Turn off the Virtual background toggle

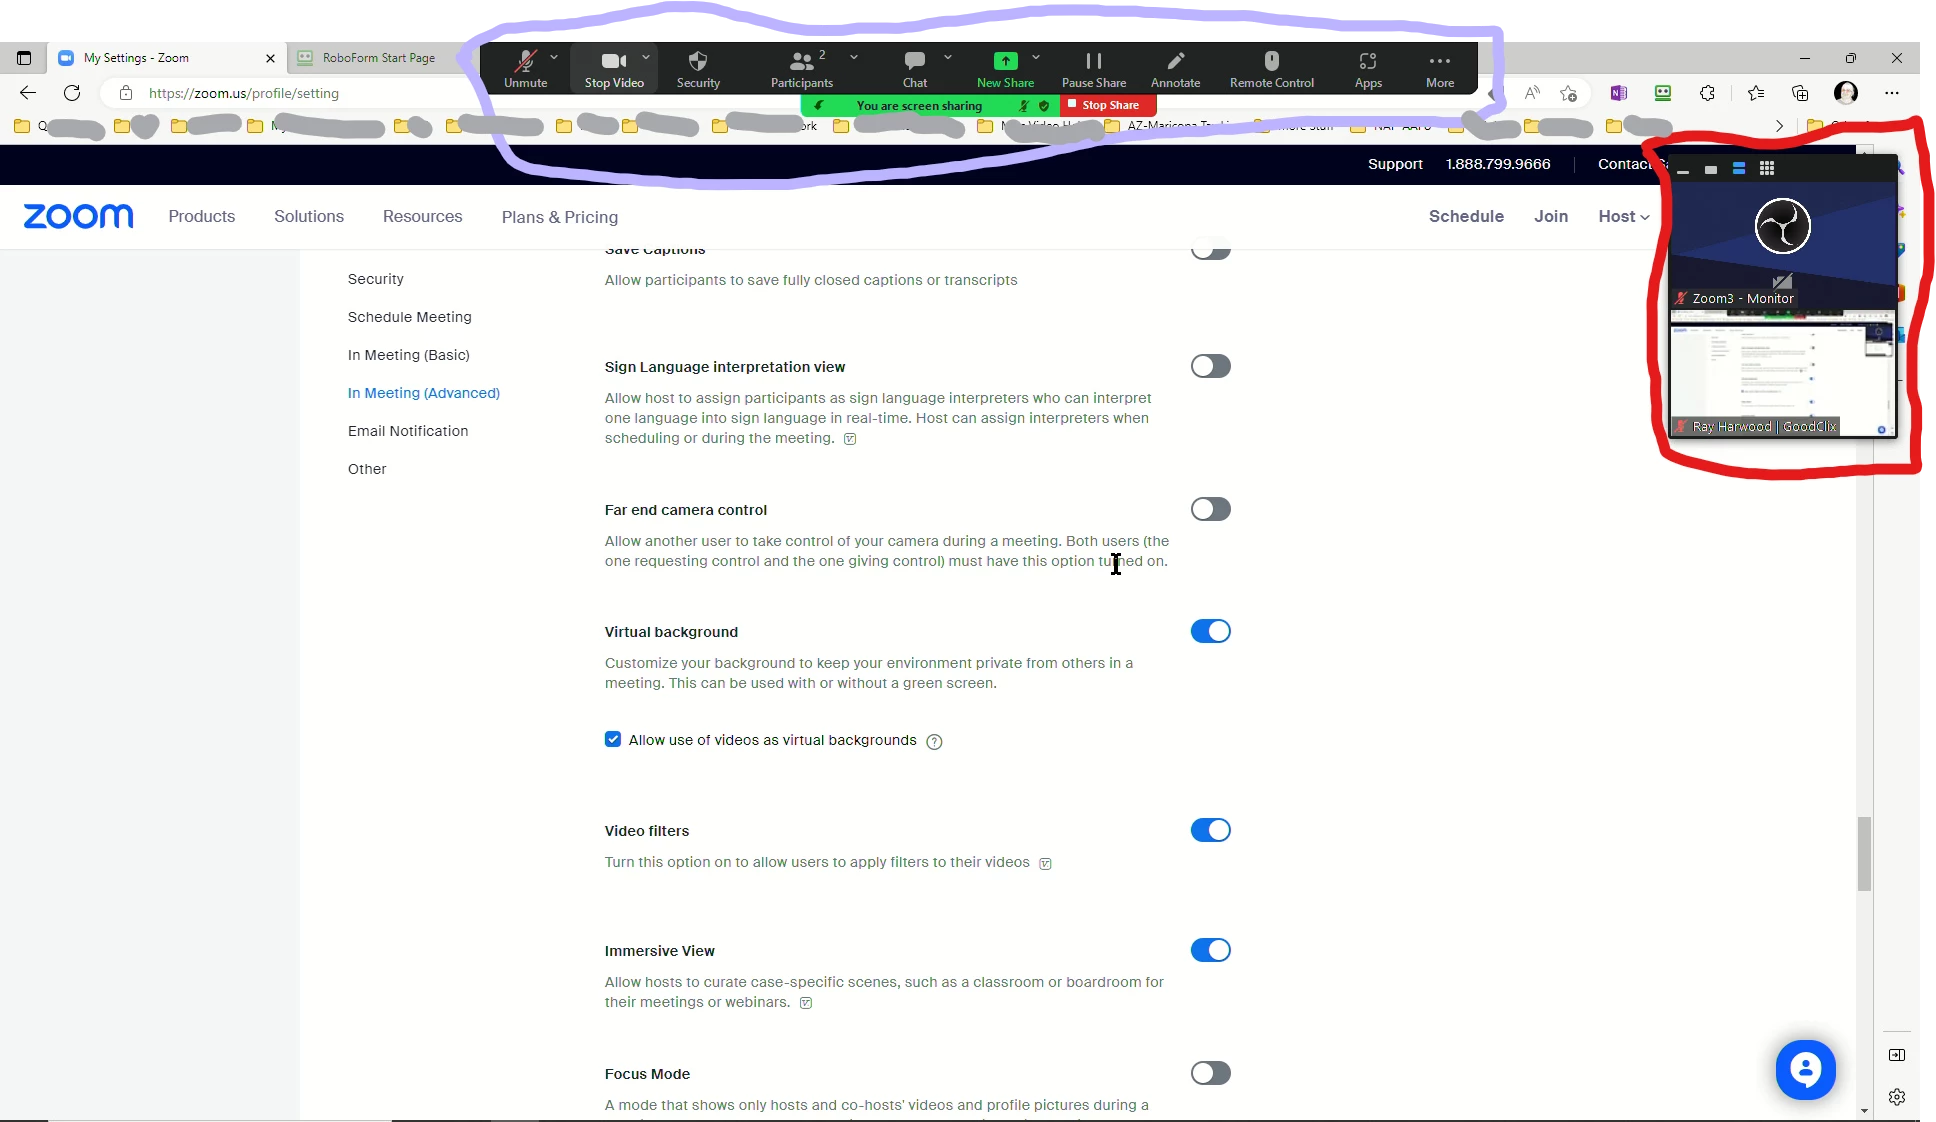coord(1210,631)
